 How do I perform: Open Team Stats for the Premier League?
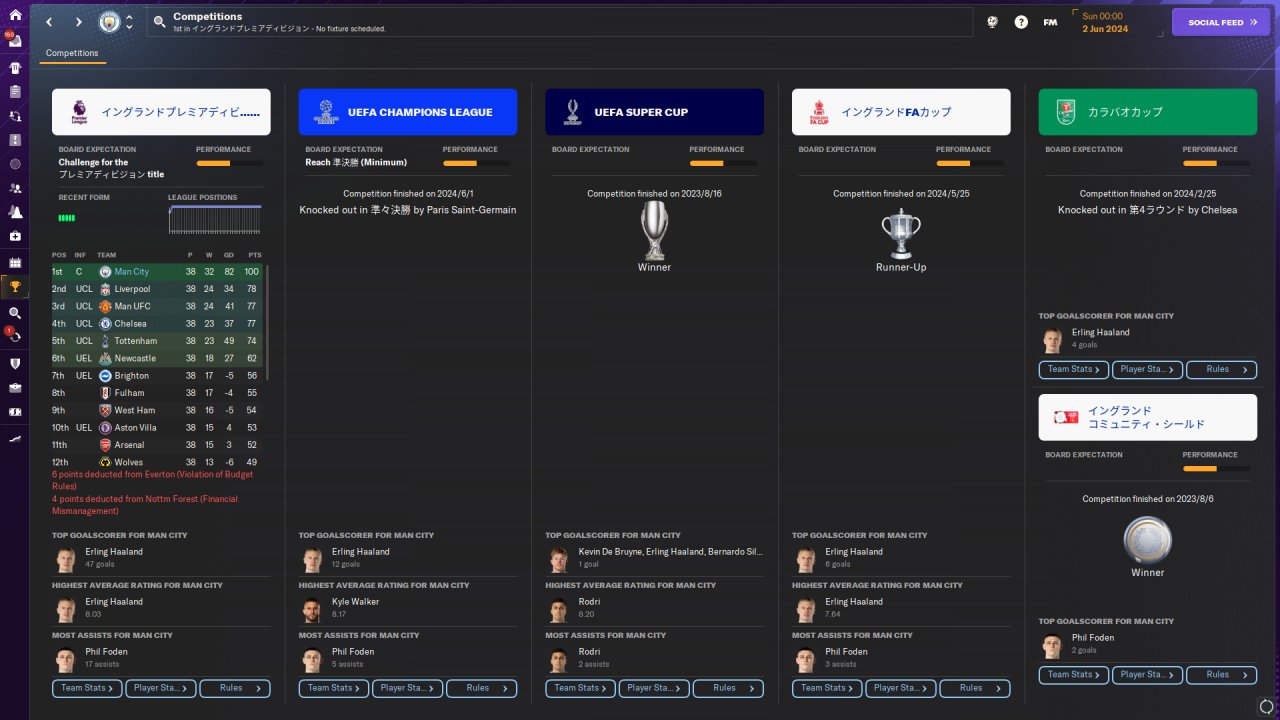tap(87, 688)
